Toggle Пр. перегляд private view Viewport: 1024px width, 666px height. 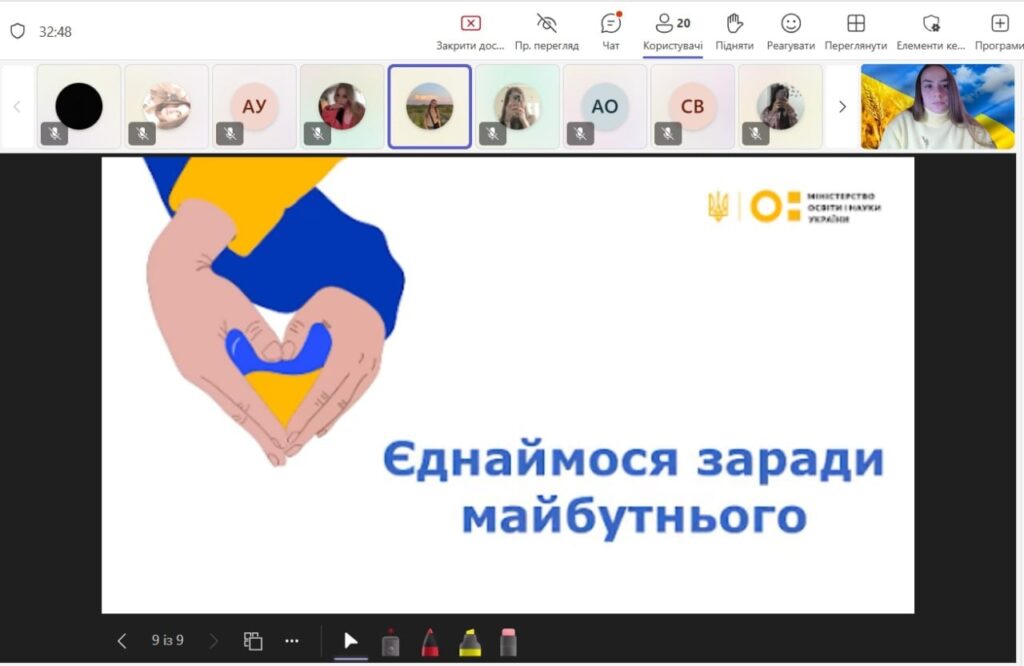click(x=546, y=31)
